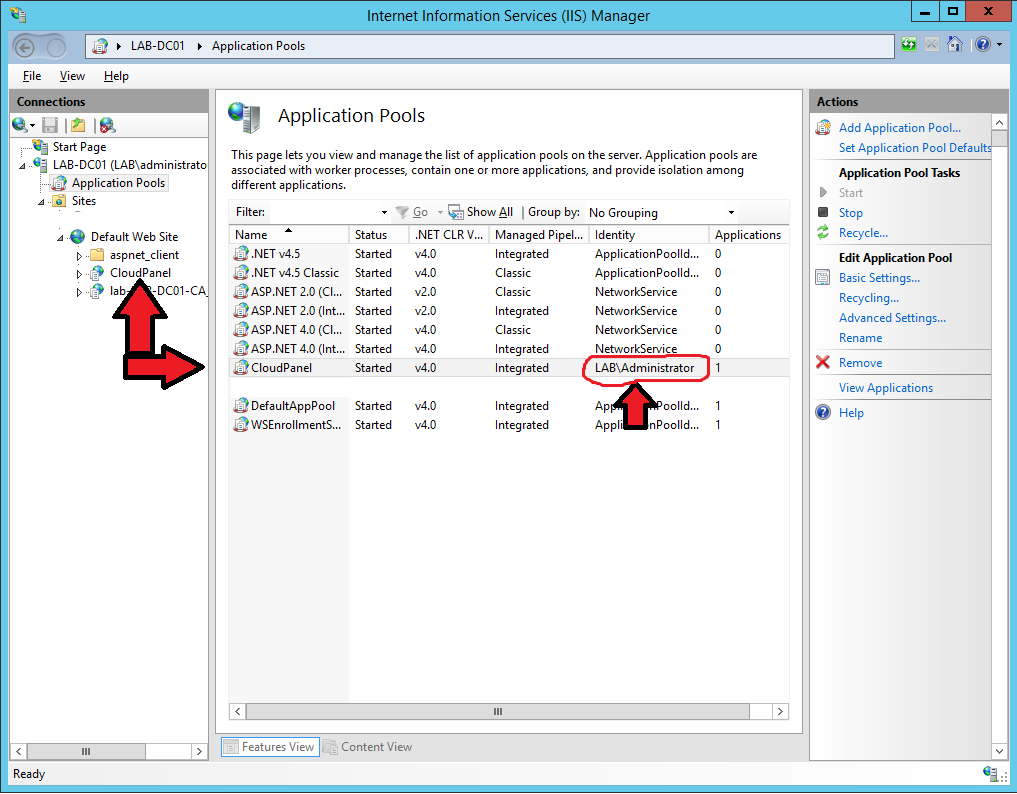
Task: Click the Advanced Settings... link
Action: (x=892, y=318)
